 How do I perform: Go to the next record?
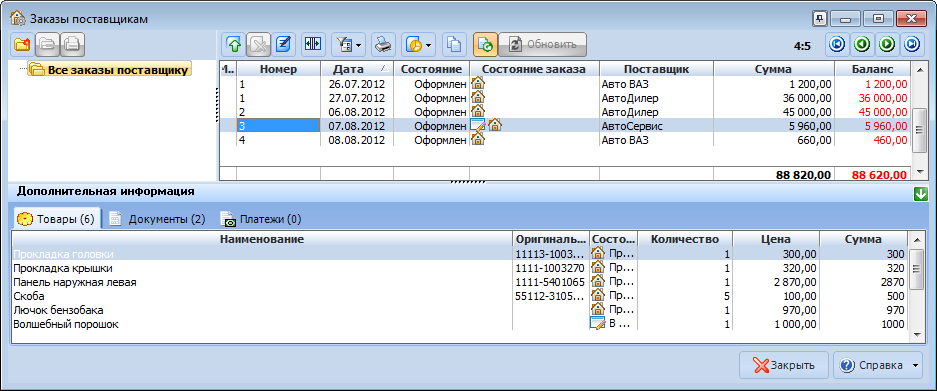[887, 44]
